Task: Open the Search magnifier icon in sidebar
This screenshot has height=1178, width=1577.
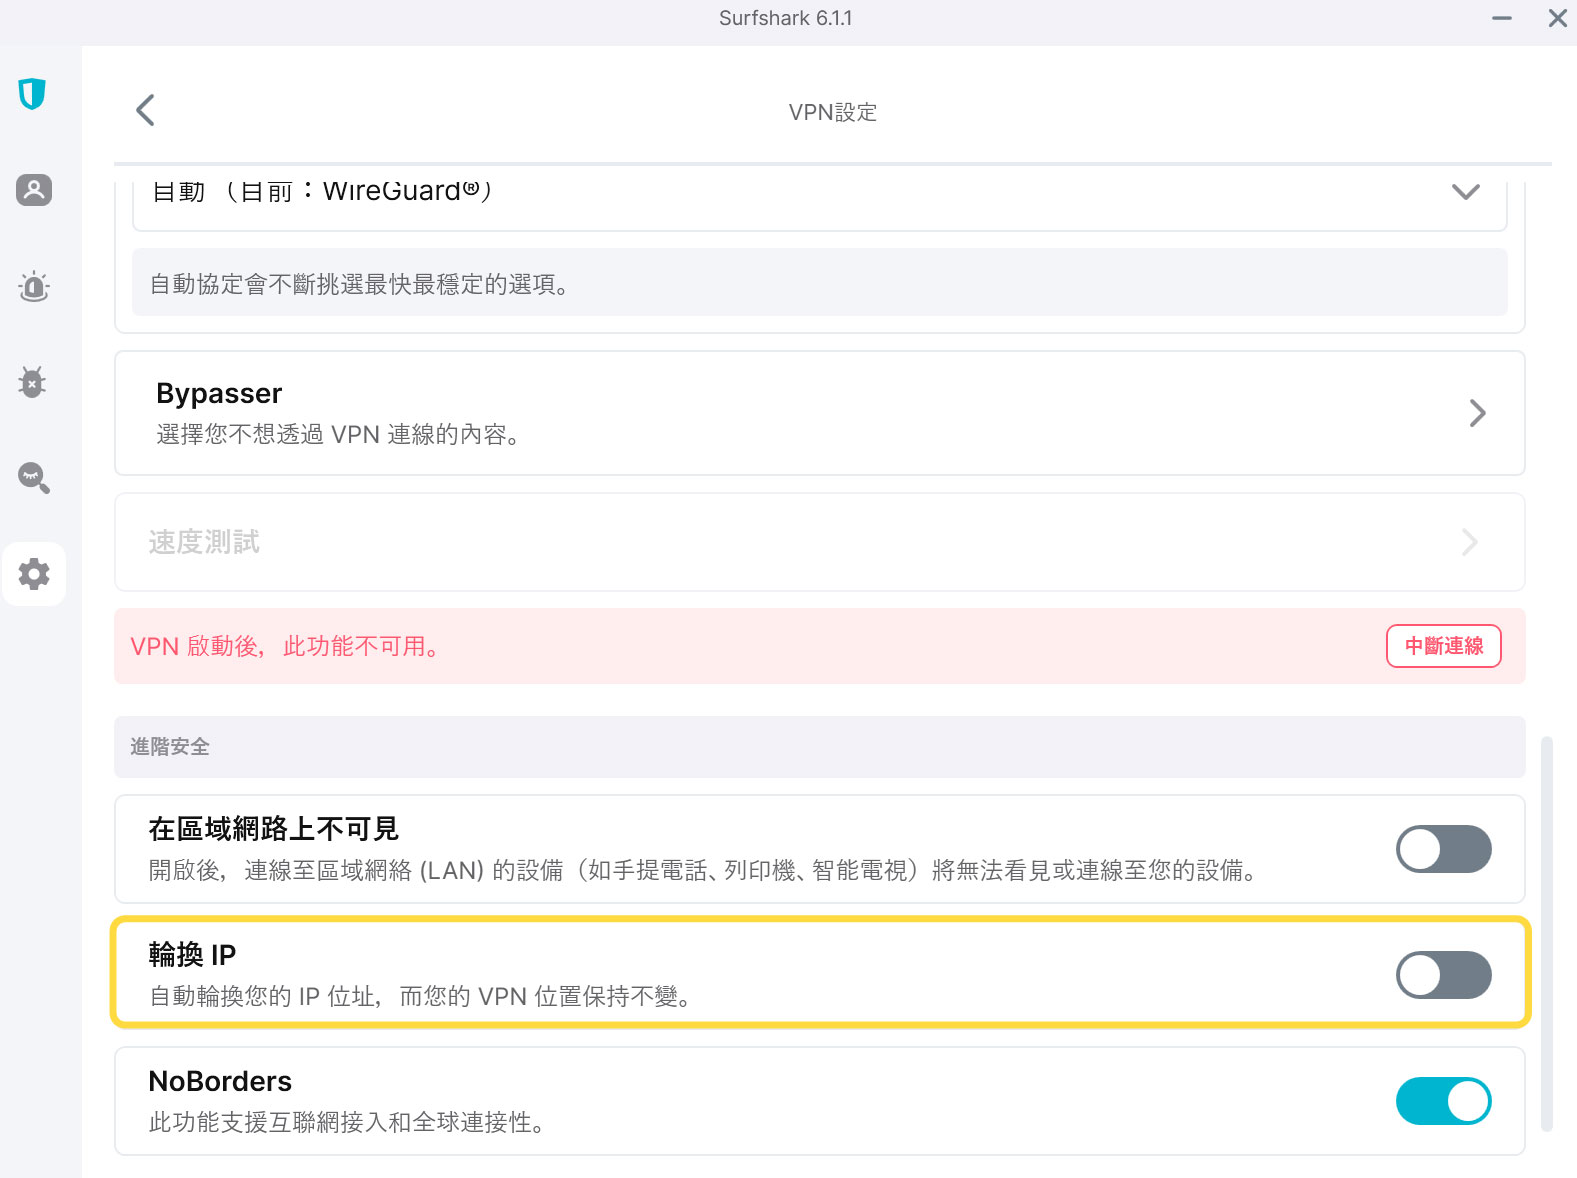Action: click(33, 478)
